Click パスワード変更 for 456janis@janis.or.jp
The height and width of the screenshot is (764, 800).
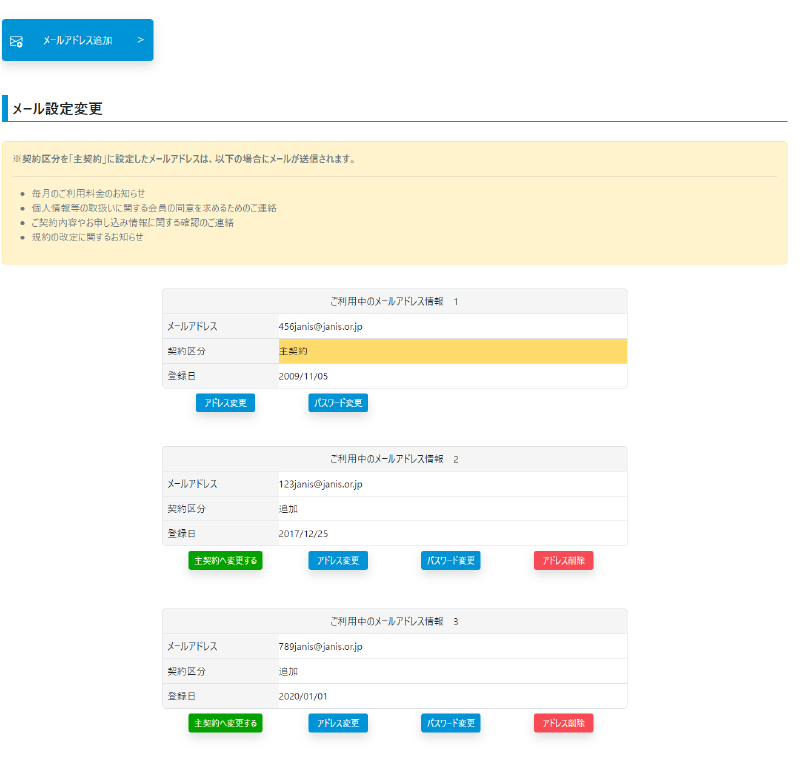click(x=338, y=403)
